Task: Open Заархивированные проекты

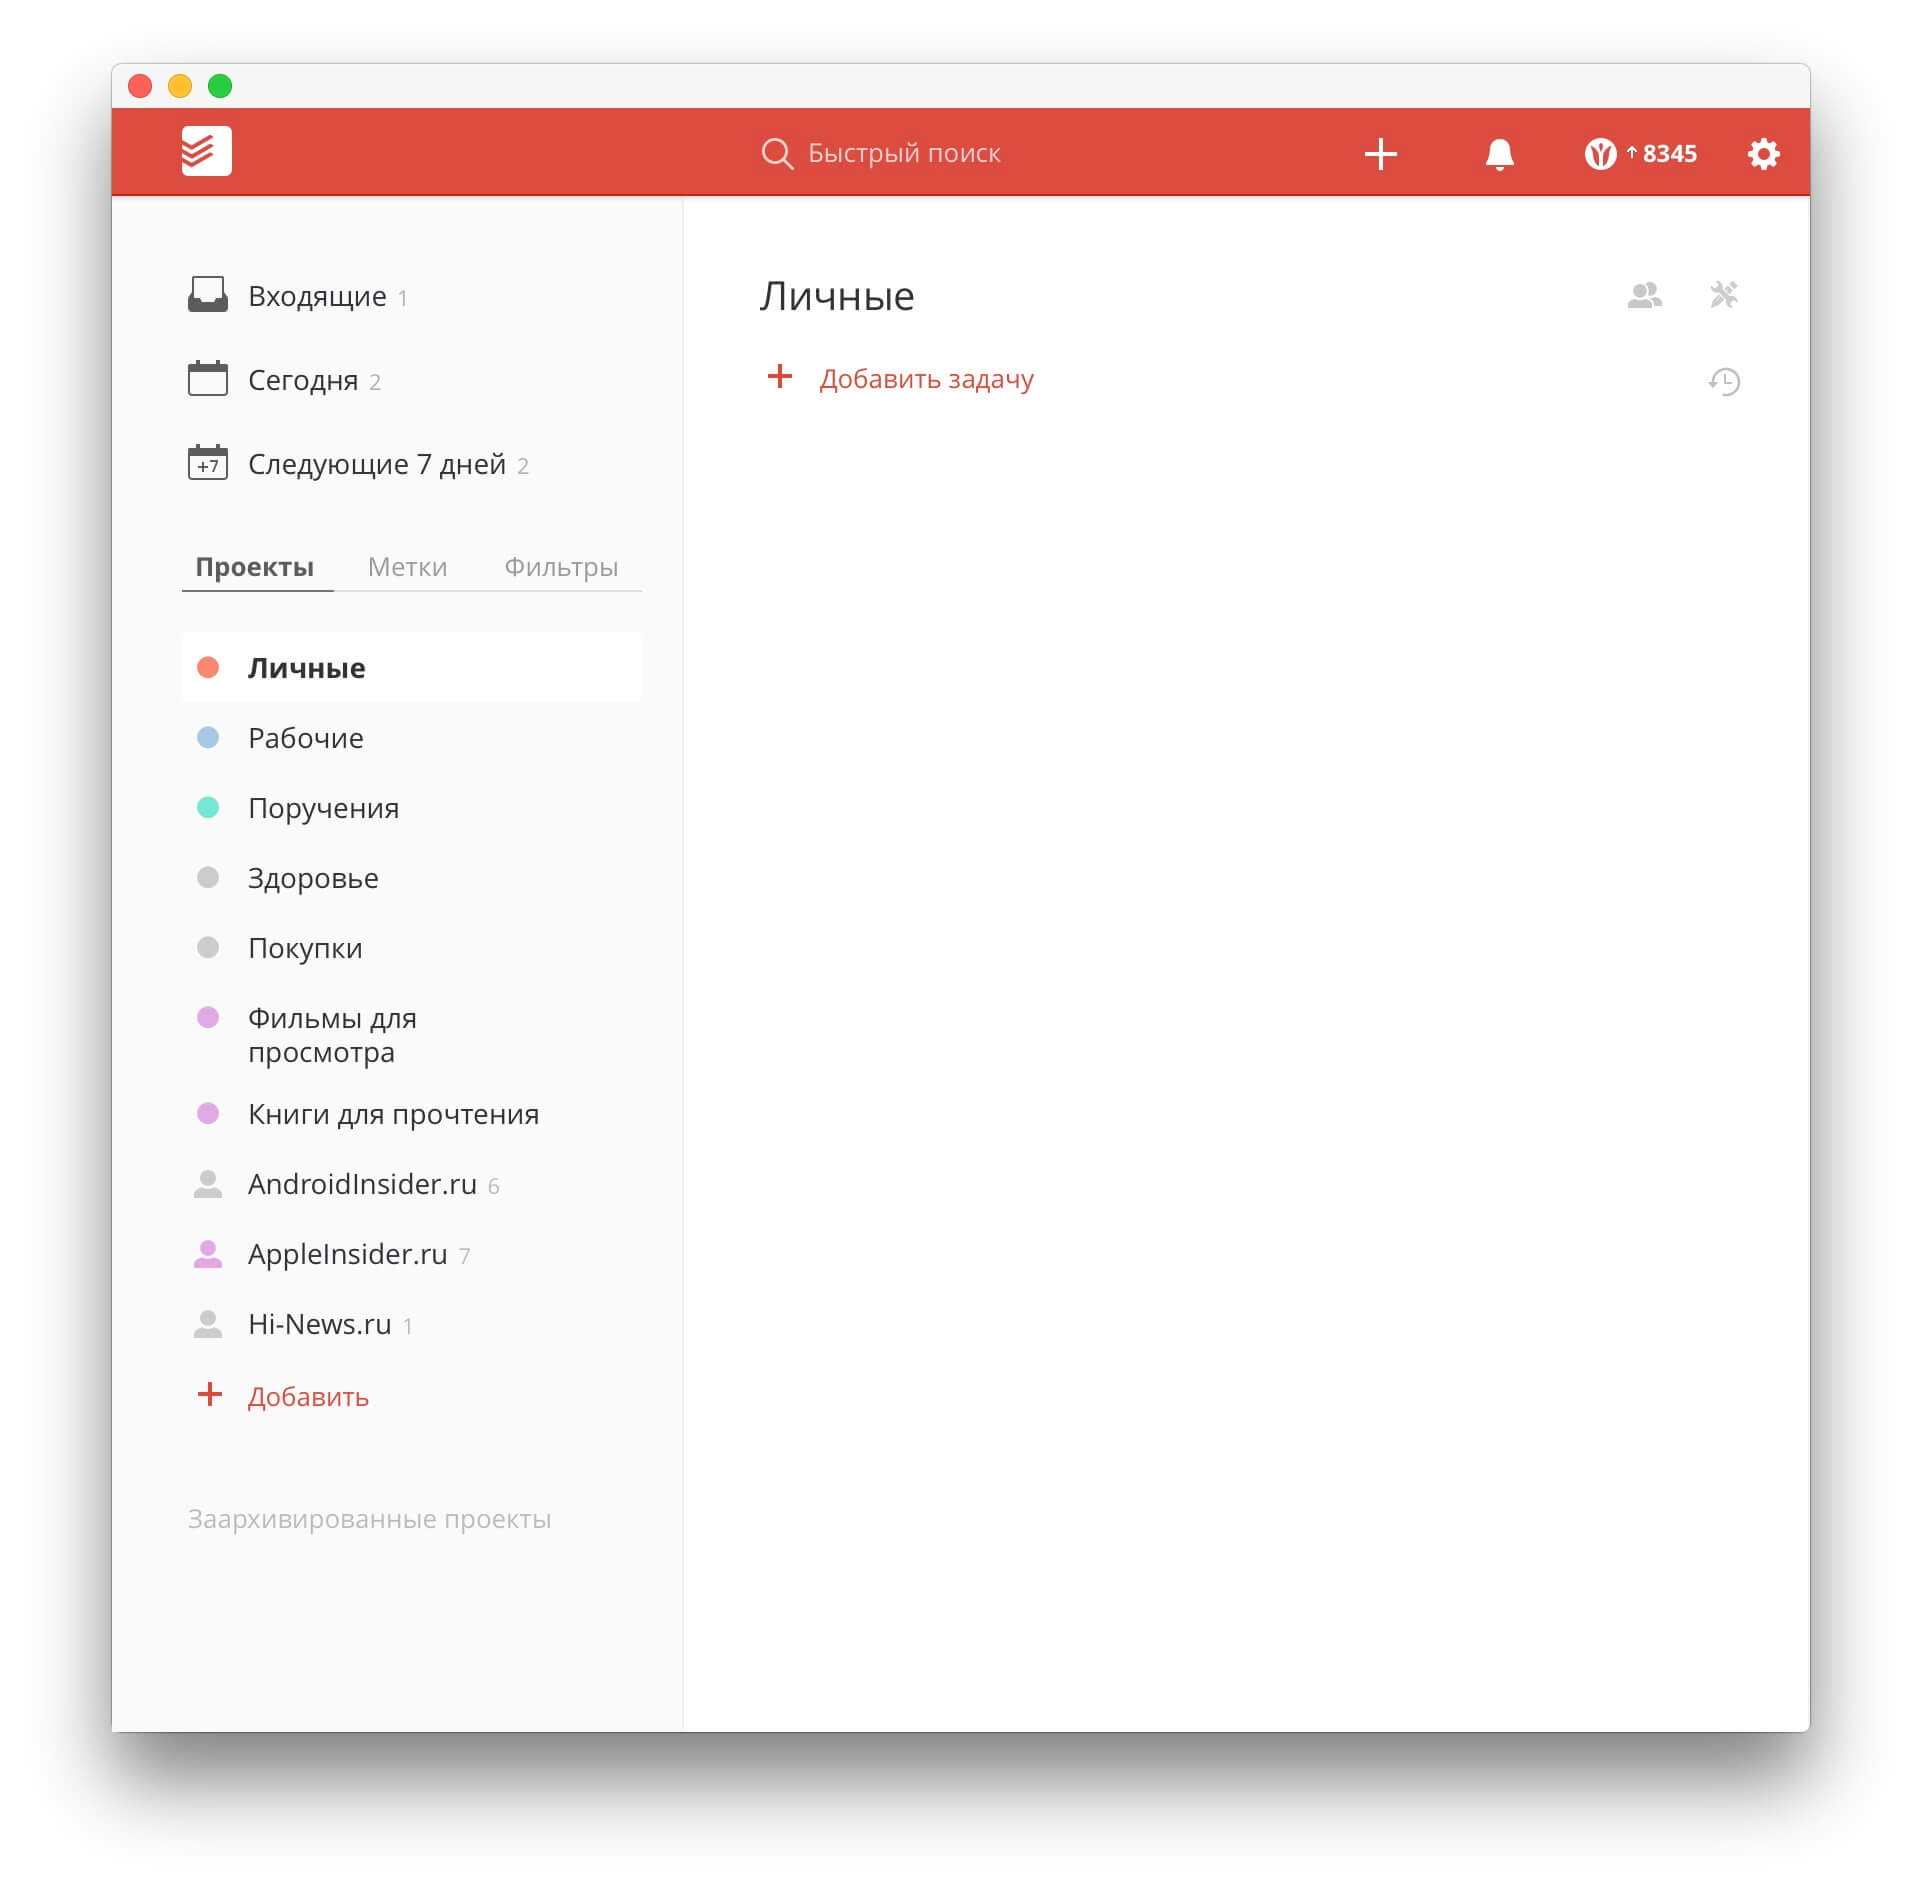Action: (369, 1518)
